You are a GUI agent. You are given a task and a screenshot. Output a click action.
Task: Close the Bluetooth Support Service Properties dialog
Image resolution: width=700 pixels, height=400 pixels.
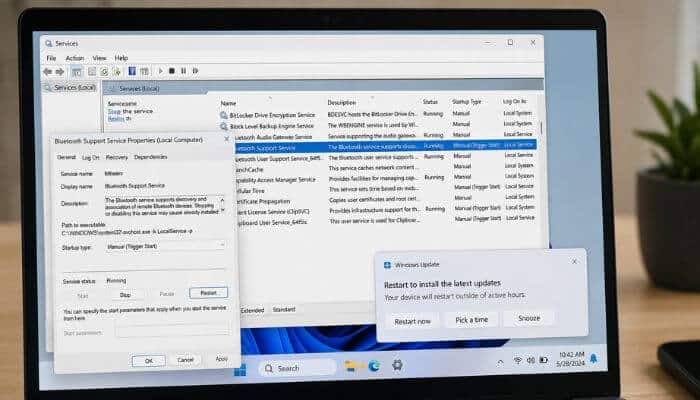point(226,140)
